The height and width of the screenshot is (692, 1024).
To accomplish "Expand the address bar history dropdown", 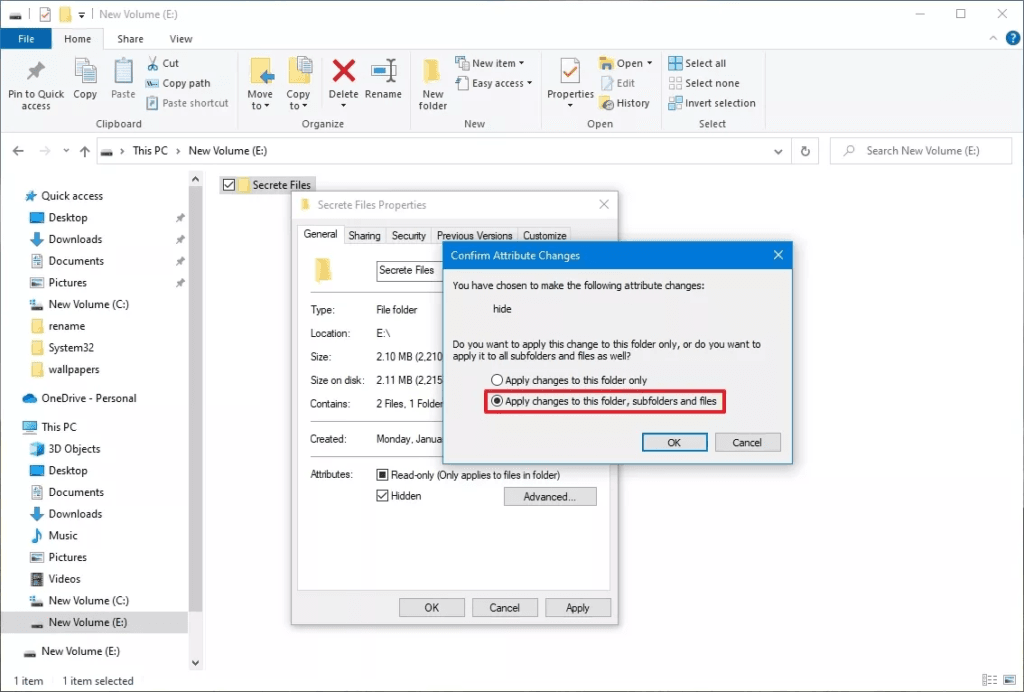I will pos(779,151).
